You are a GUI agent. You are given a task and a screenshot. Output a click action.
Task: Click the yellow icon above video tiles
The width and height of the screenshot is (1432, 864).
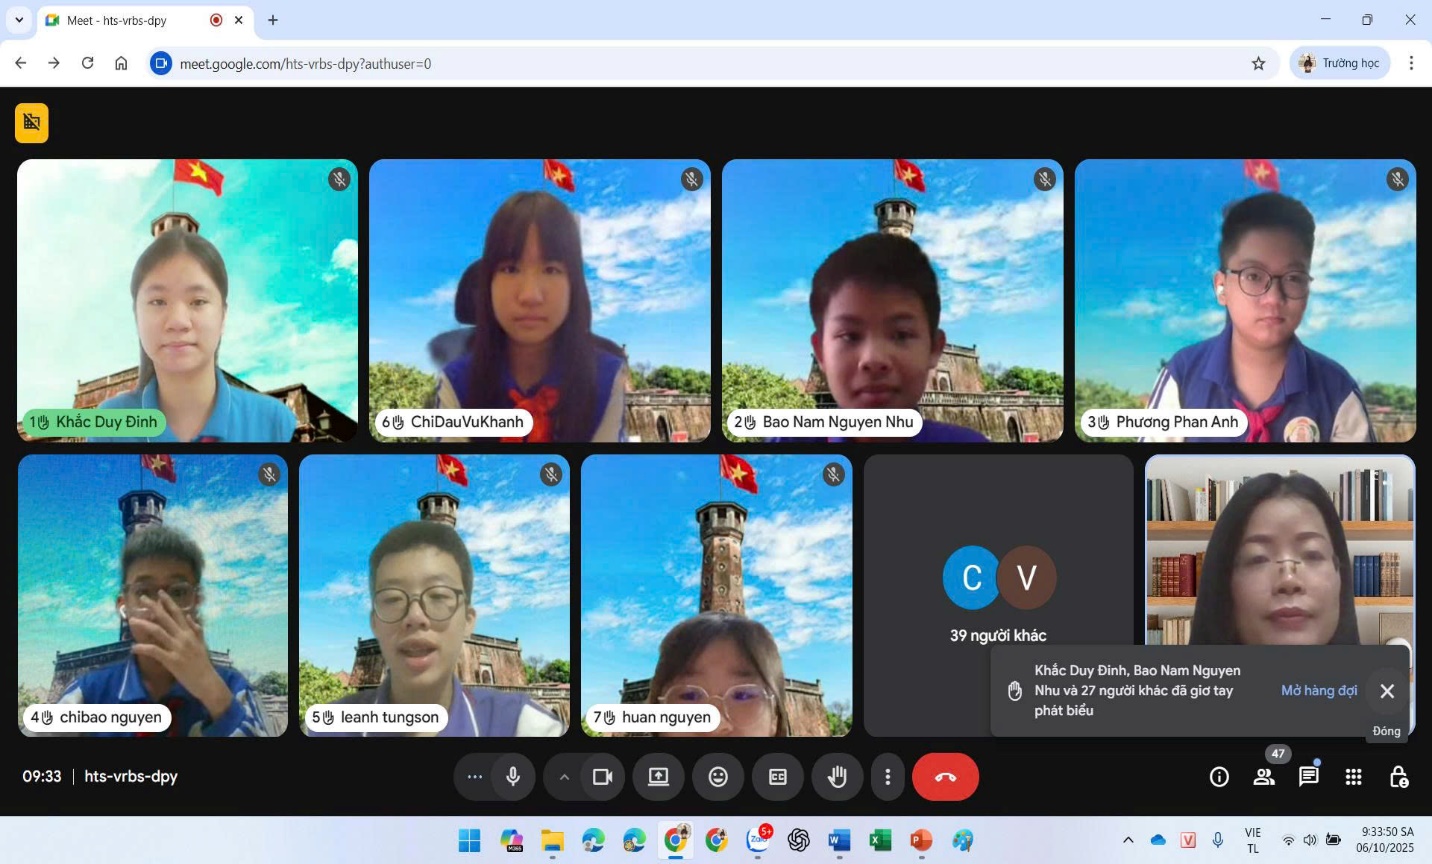click(x=32, y=123)
